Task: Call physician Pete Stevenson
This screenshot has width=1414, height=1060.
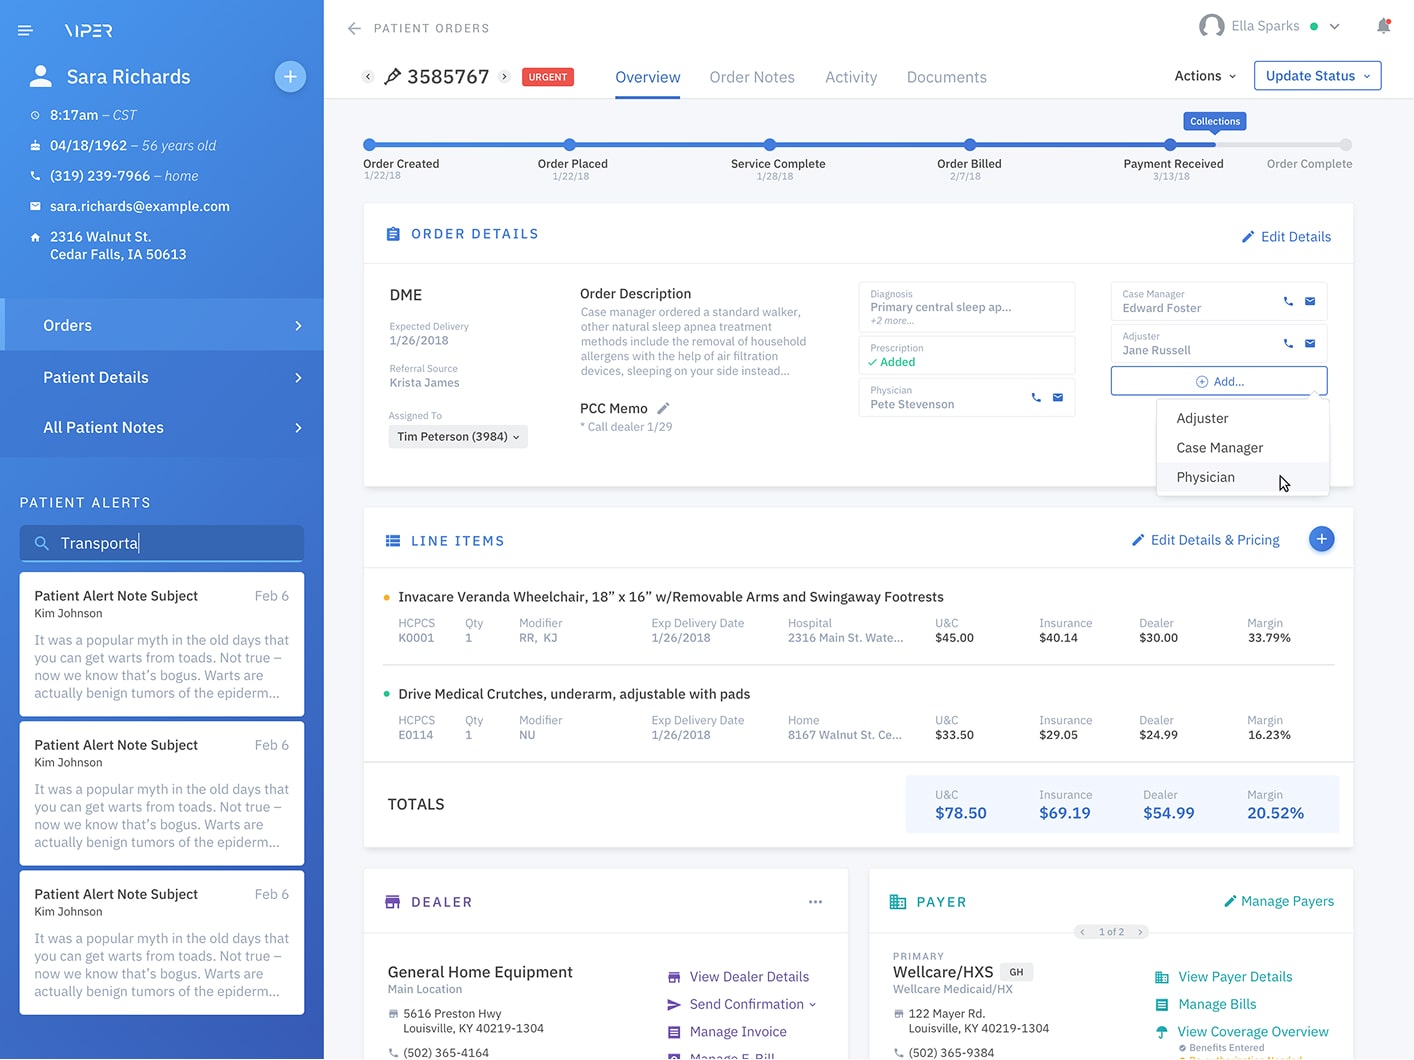Action: [x=1036, y=397]
